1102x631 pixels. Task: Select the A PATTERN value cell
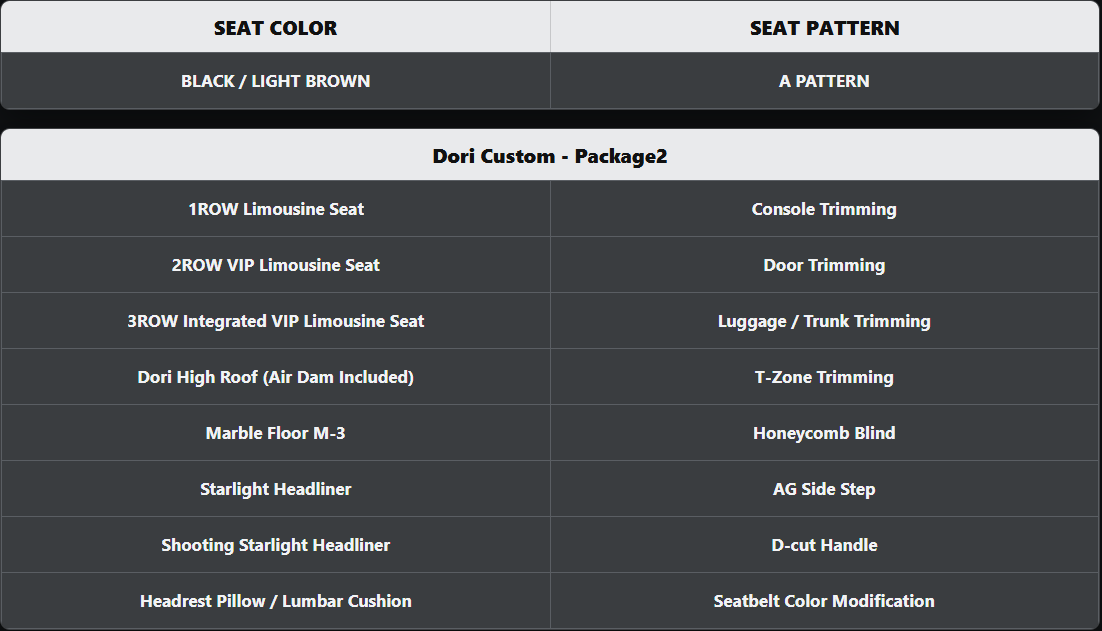824,81
